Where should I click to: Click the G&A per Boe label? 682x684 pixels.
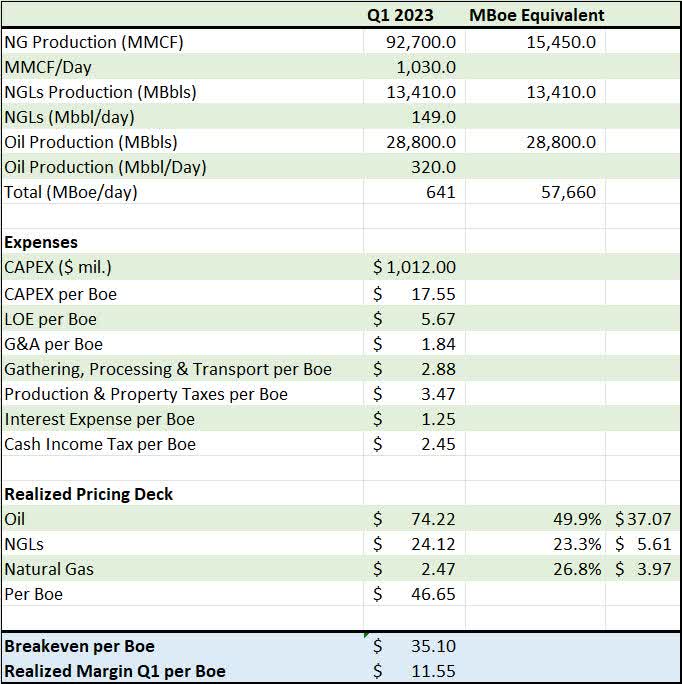[x=54, y=344]
